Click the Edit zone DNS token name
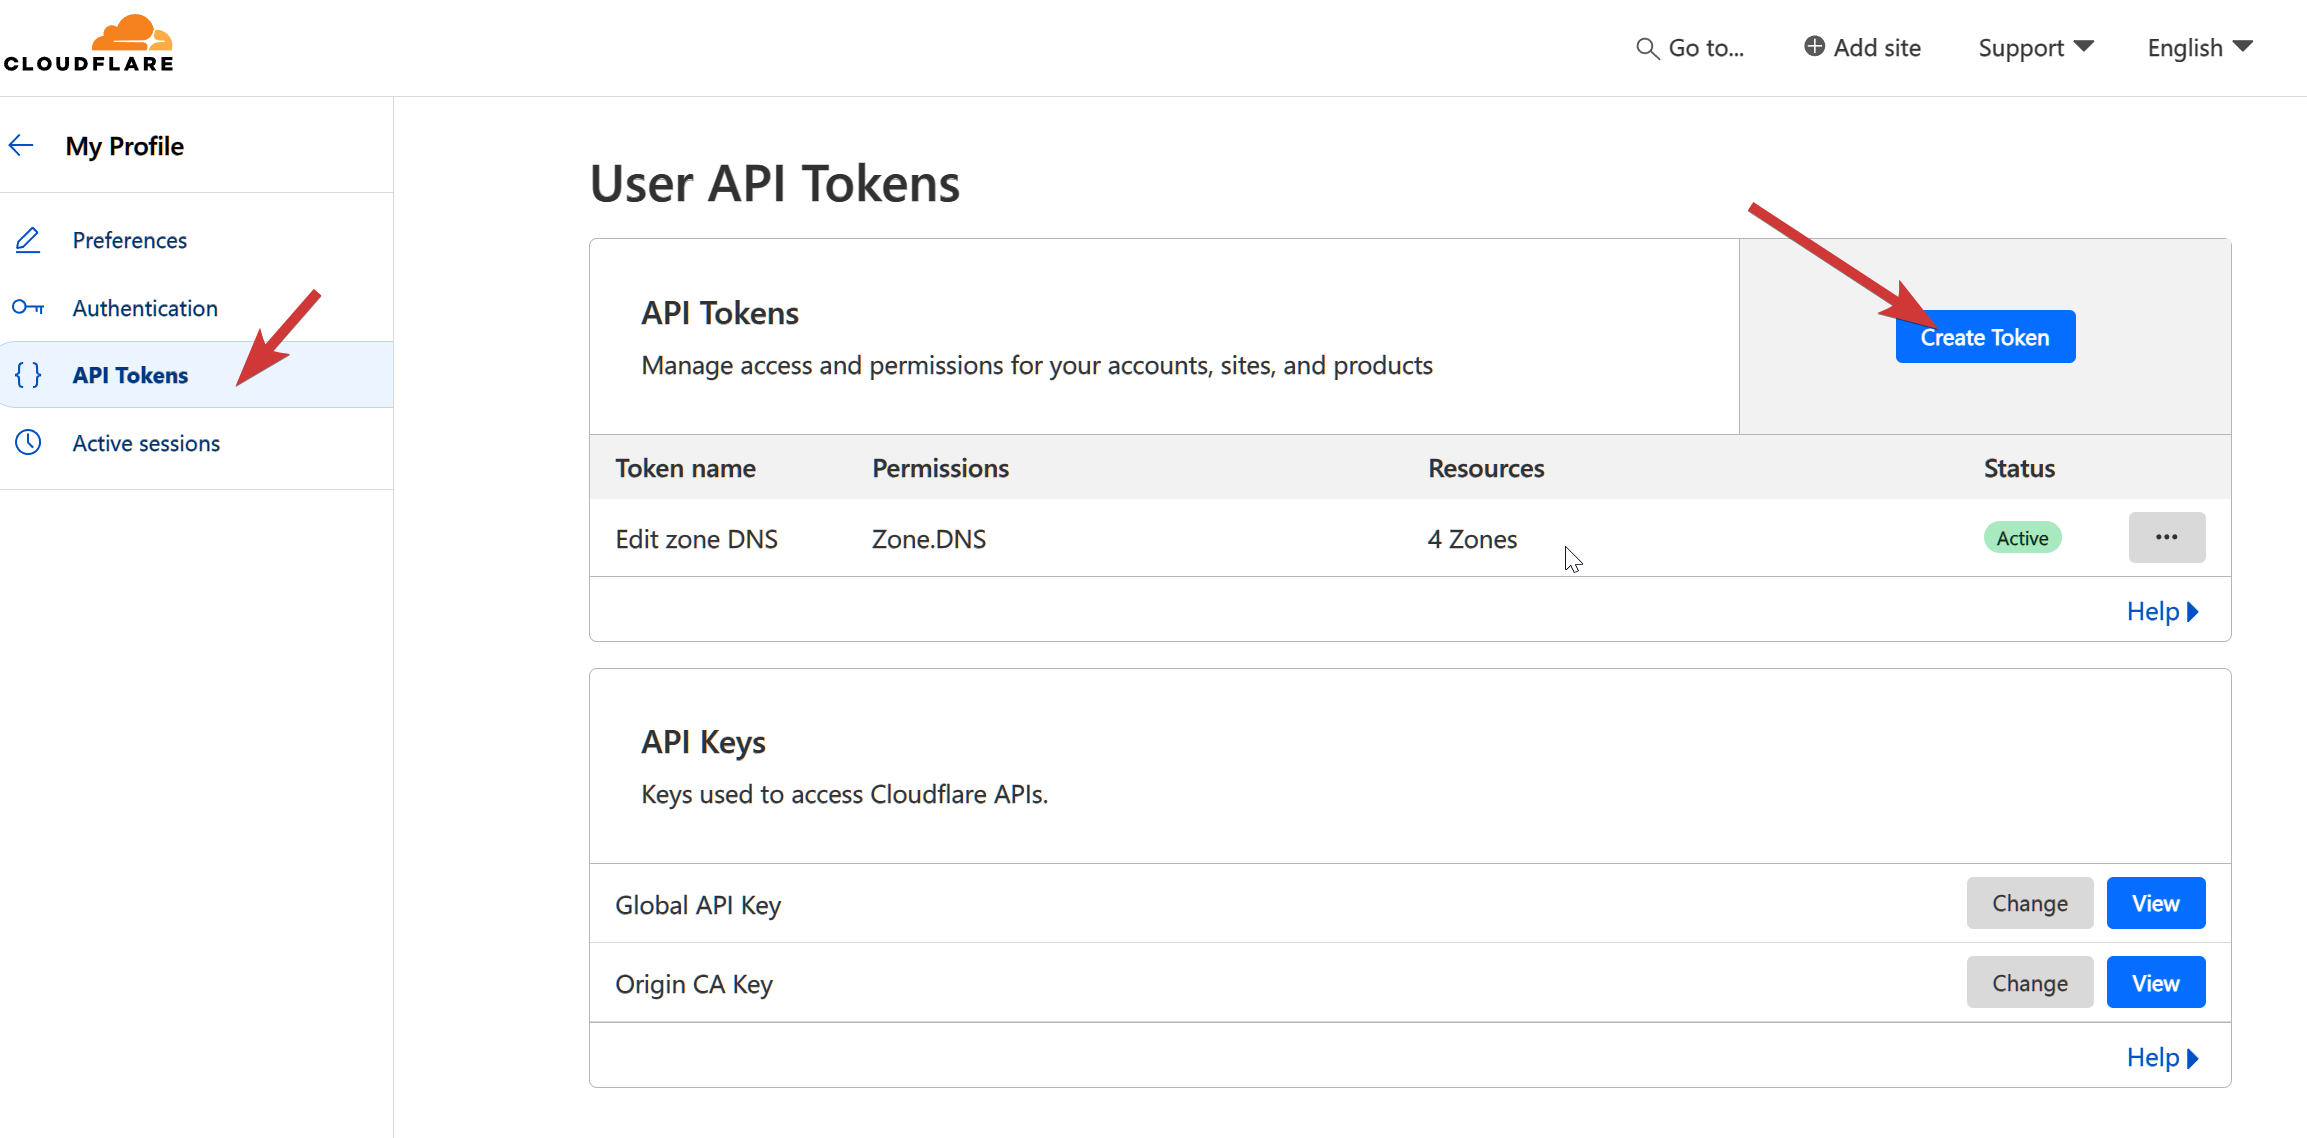The image size is (2307, 1138). (697, 539)
